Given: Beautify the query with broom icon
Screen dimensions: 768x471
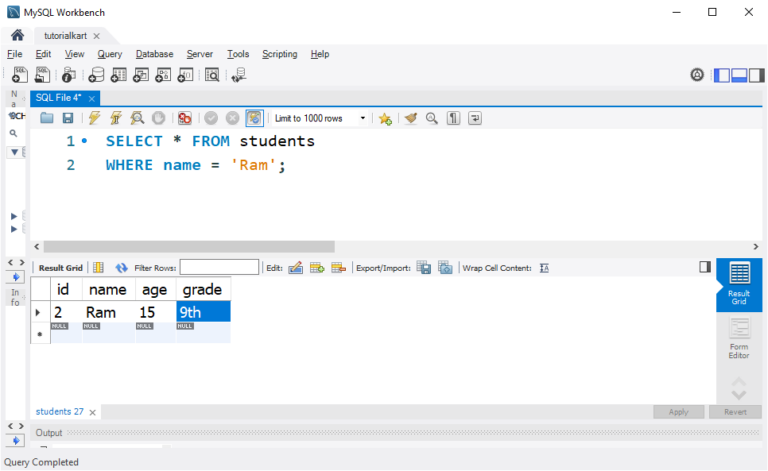Looking at the screenshot, I should click(411, 118).
